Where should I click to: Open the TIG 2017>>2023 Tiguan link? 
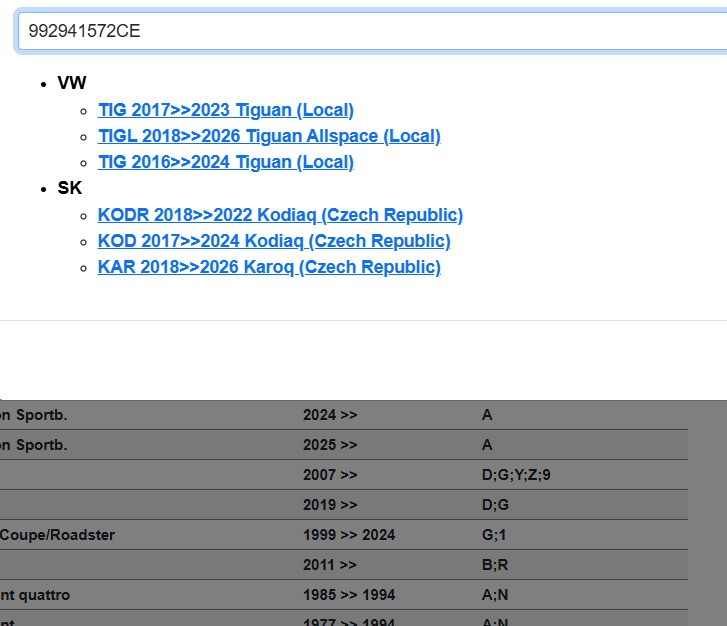225,110
